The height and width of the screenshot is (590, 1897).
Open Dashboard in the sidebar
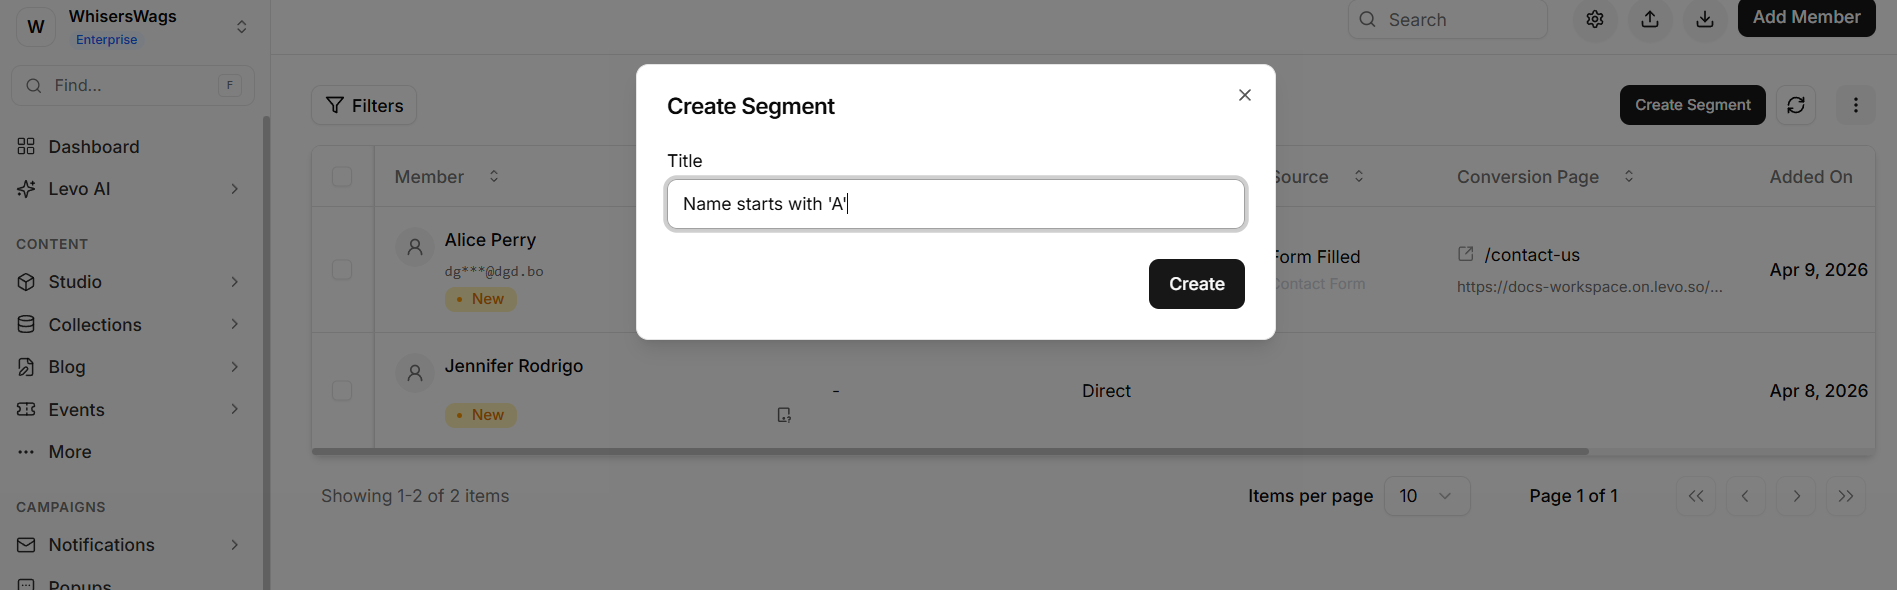tap(94, 147)
